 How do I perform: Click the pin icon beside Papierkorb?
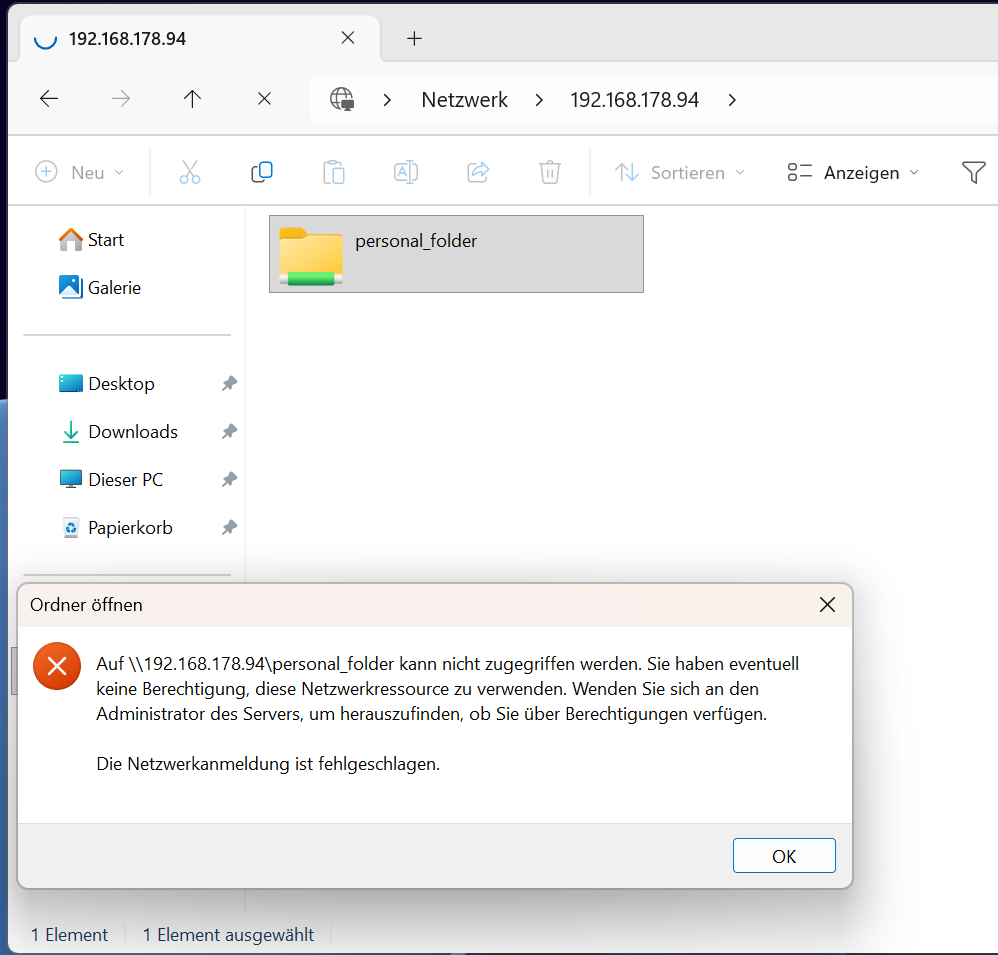point(229,528)
